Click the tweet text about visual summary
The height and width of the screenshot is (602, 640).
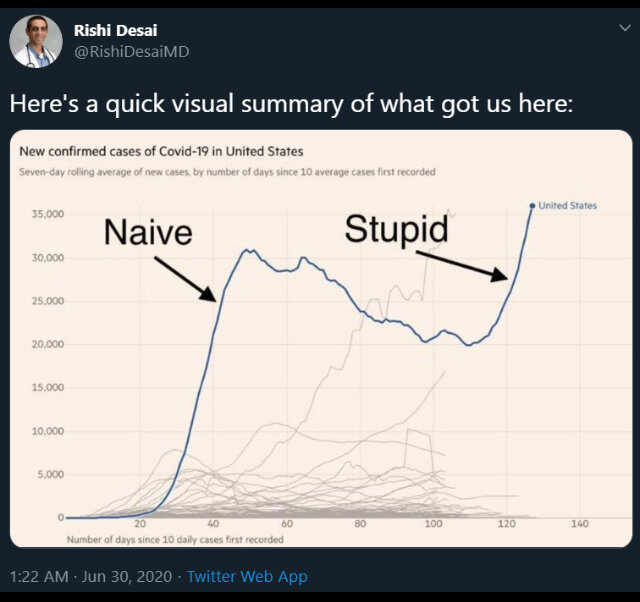point(291,104)
